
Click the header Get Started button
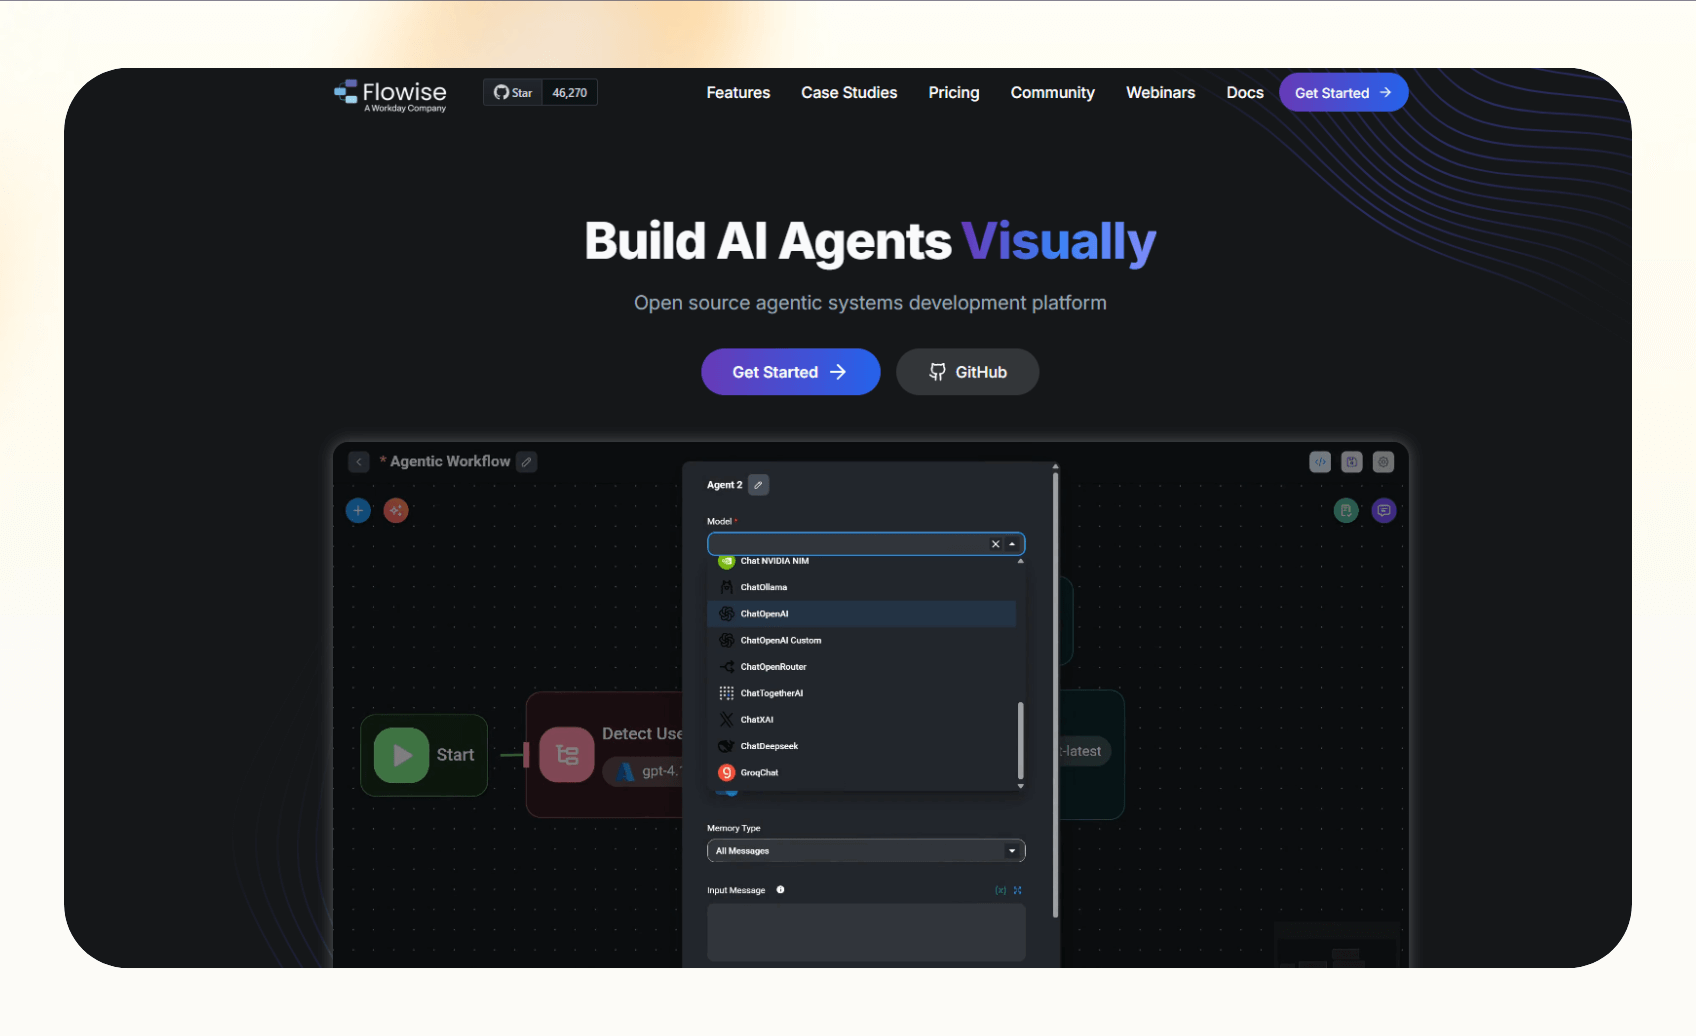pyautogui.click(x=1343, y=92)
